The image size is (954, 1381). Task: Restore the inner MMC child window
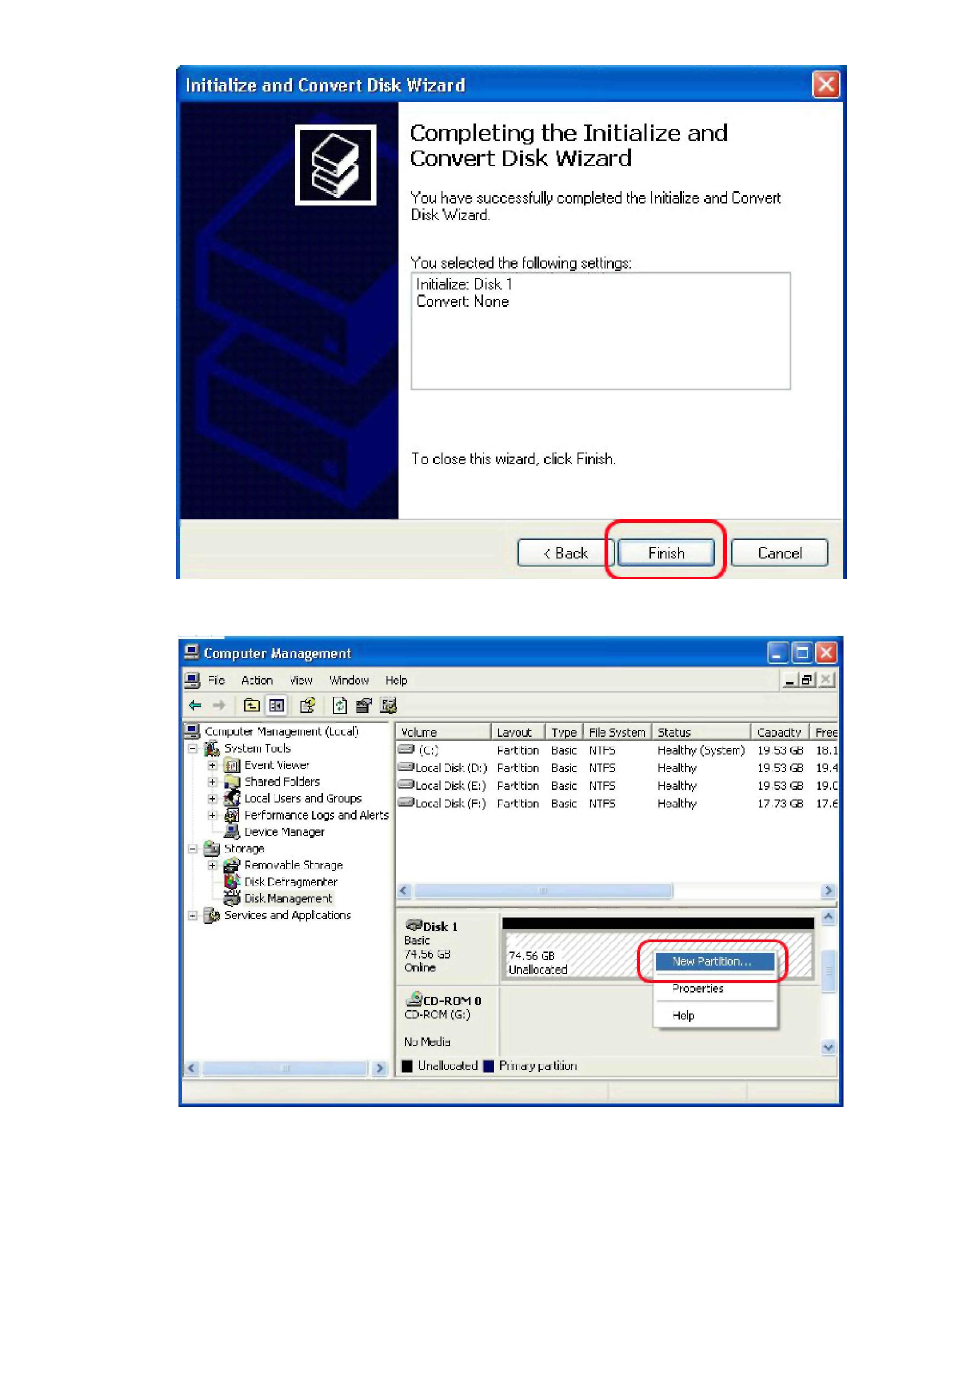point(807,680)
